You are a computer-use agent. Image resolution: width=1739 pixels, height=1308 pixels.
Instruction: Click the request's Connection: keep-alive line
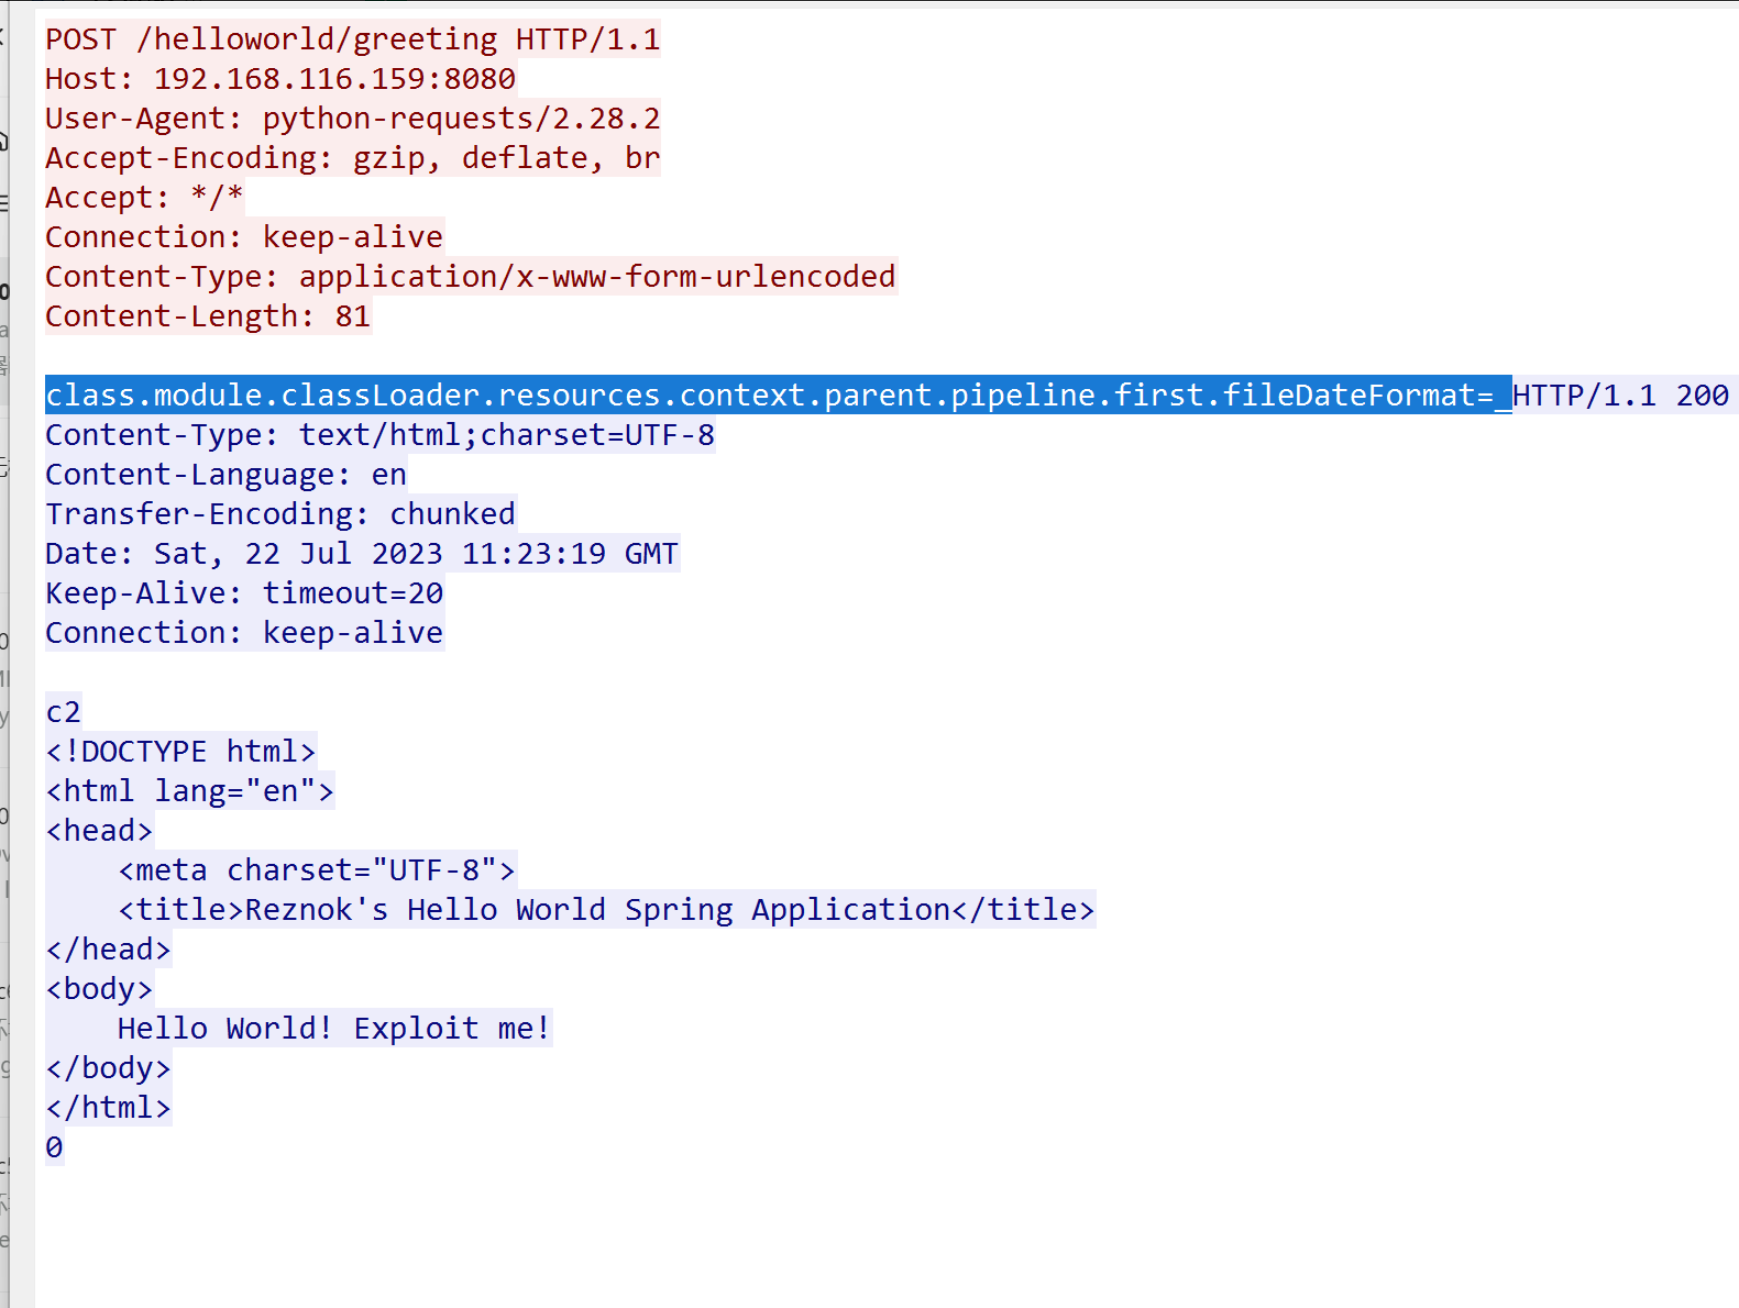tap(244, 237)
